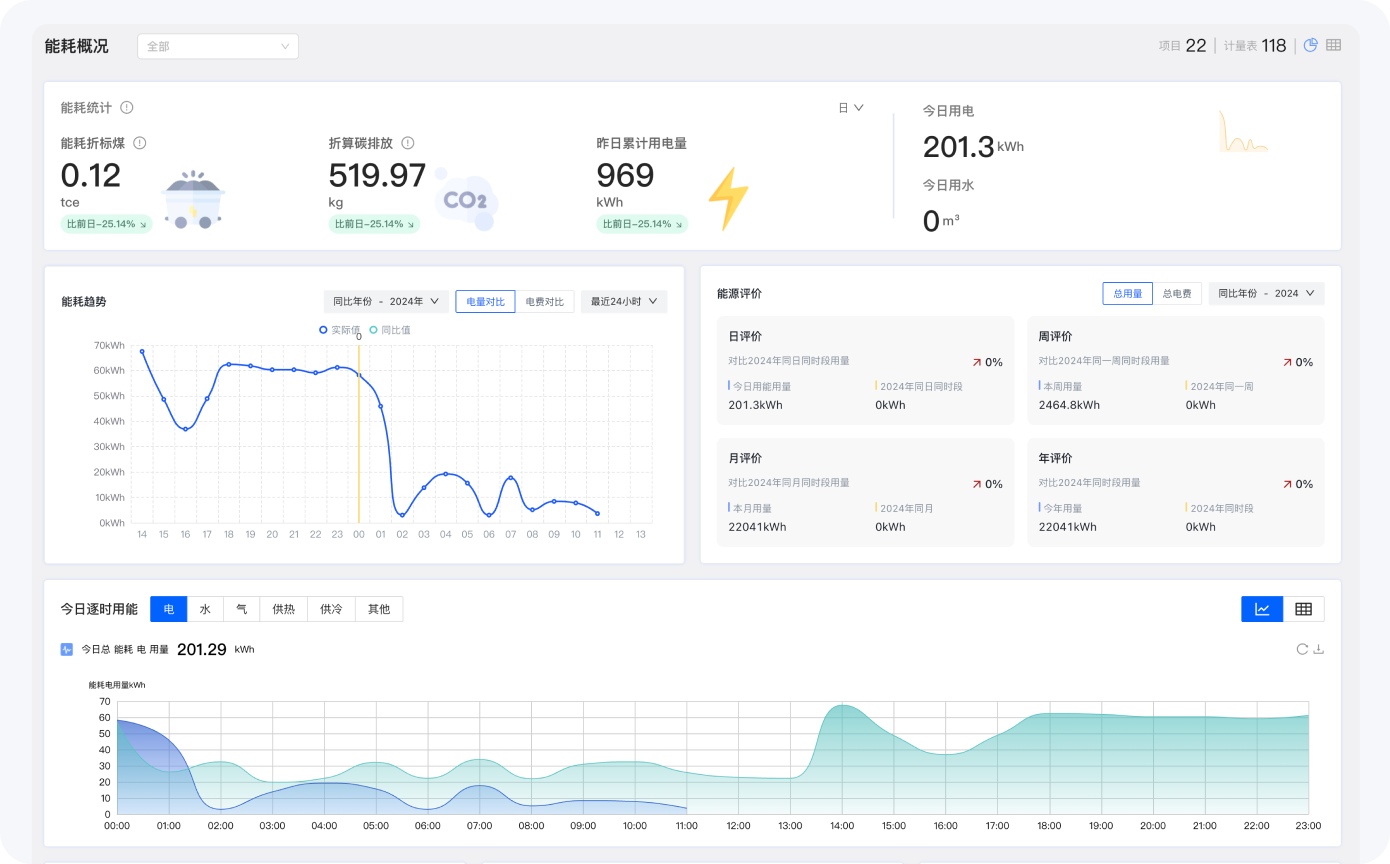
Task: Toggle 实际值 legend series in trend chart
Action: pos(339,330)
